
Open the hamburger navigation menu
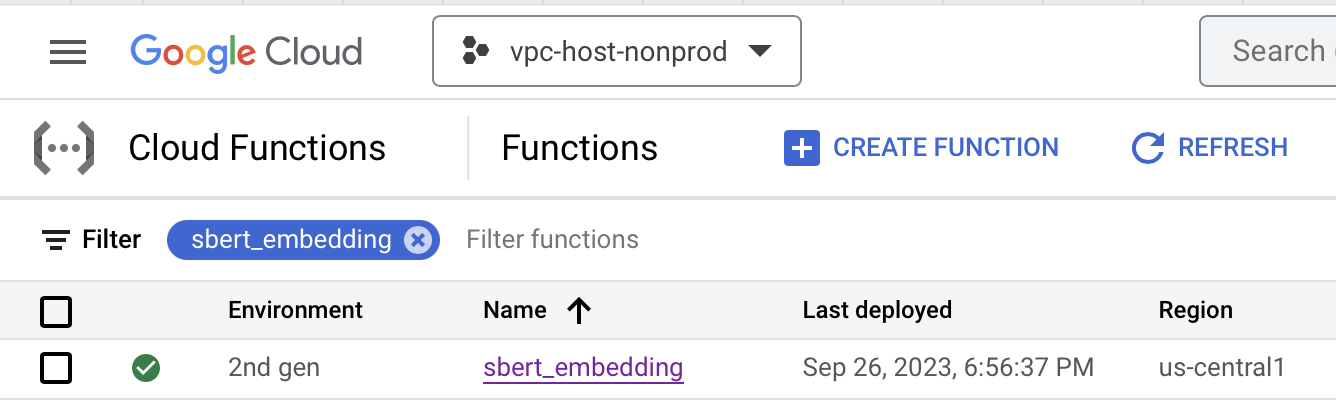[68, 52]
